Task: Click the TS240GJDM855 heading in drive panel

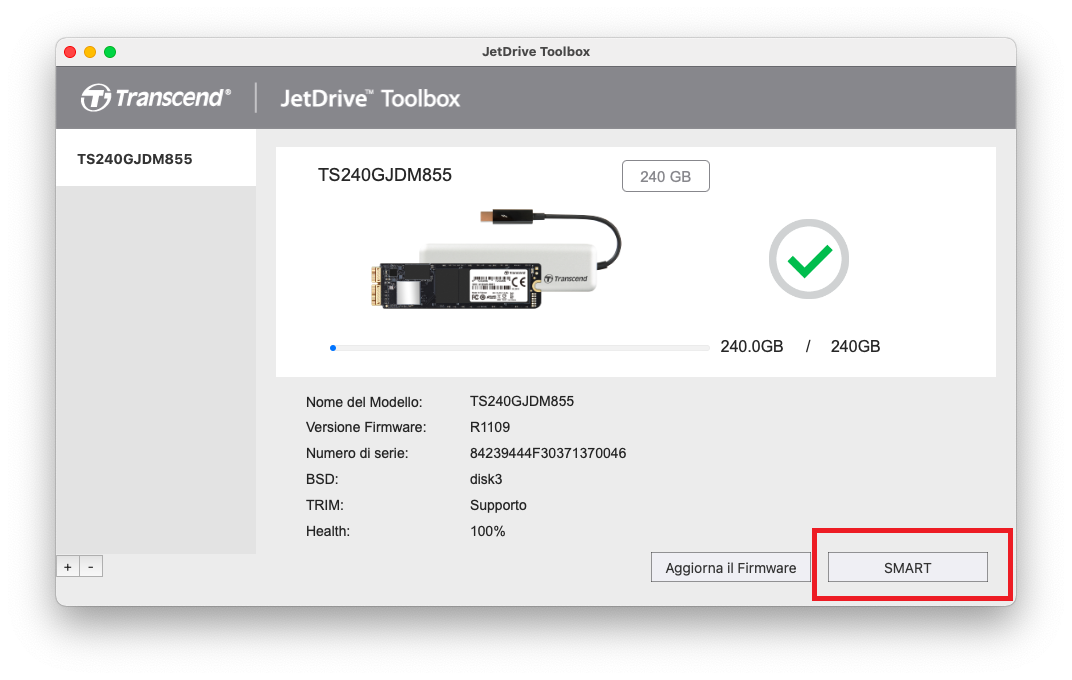Action: pyautogui.click(x=384, y=175)
